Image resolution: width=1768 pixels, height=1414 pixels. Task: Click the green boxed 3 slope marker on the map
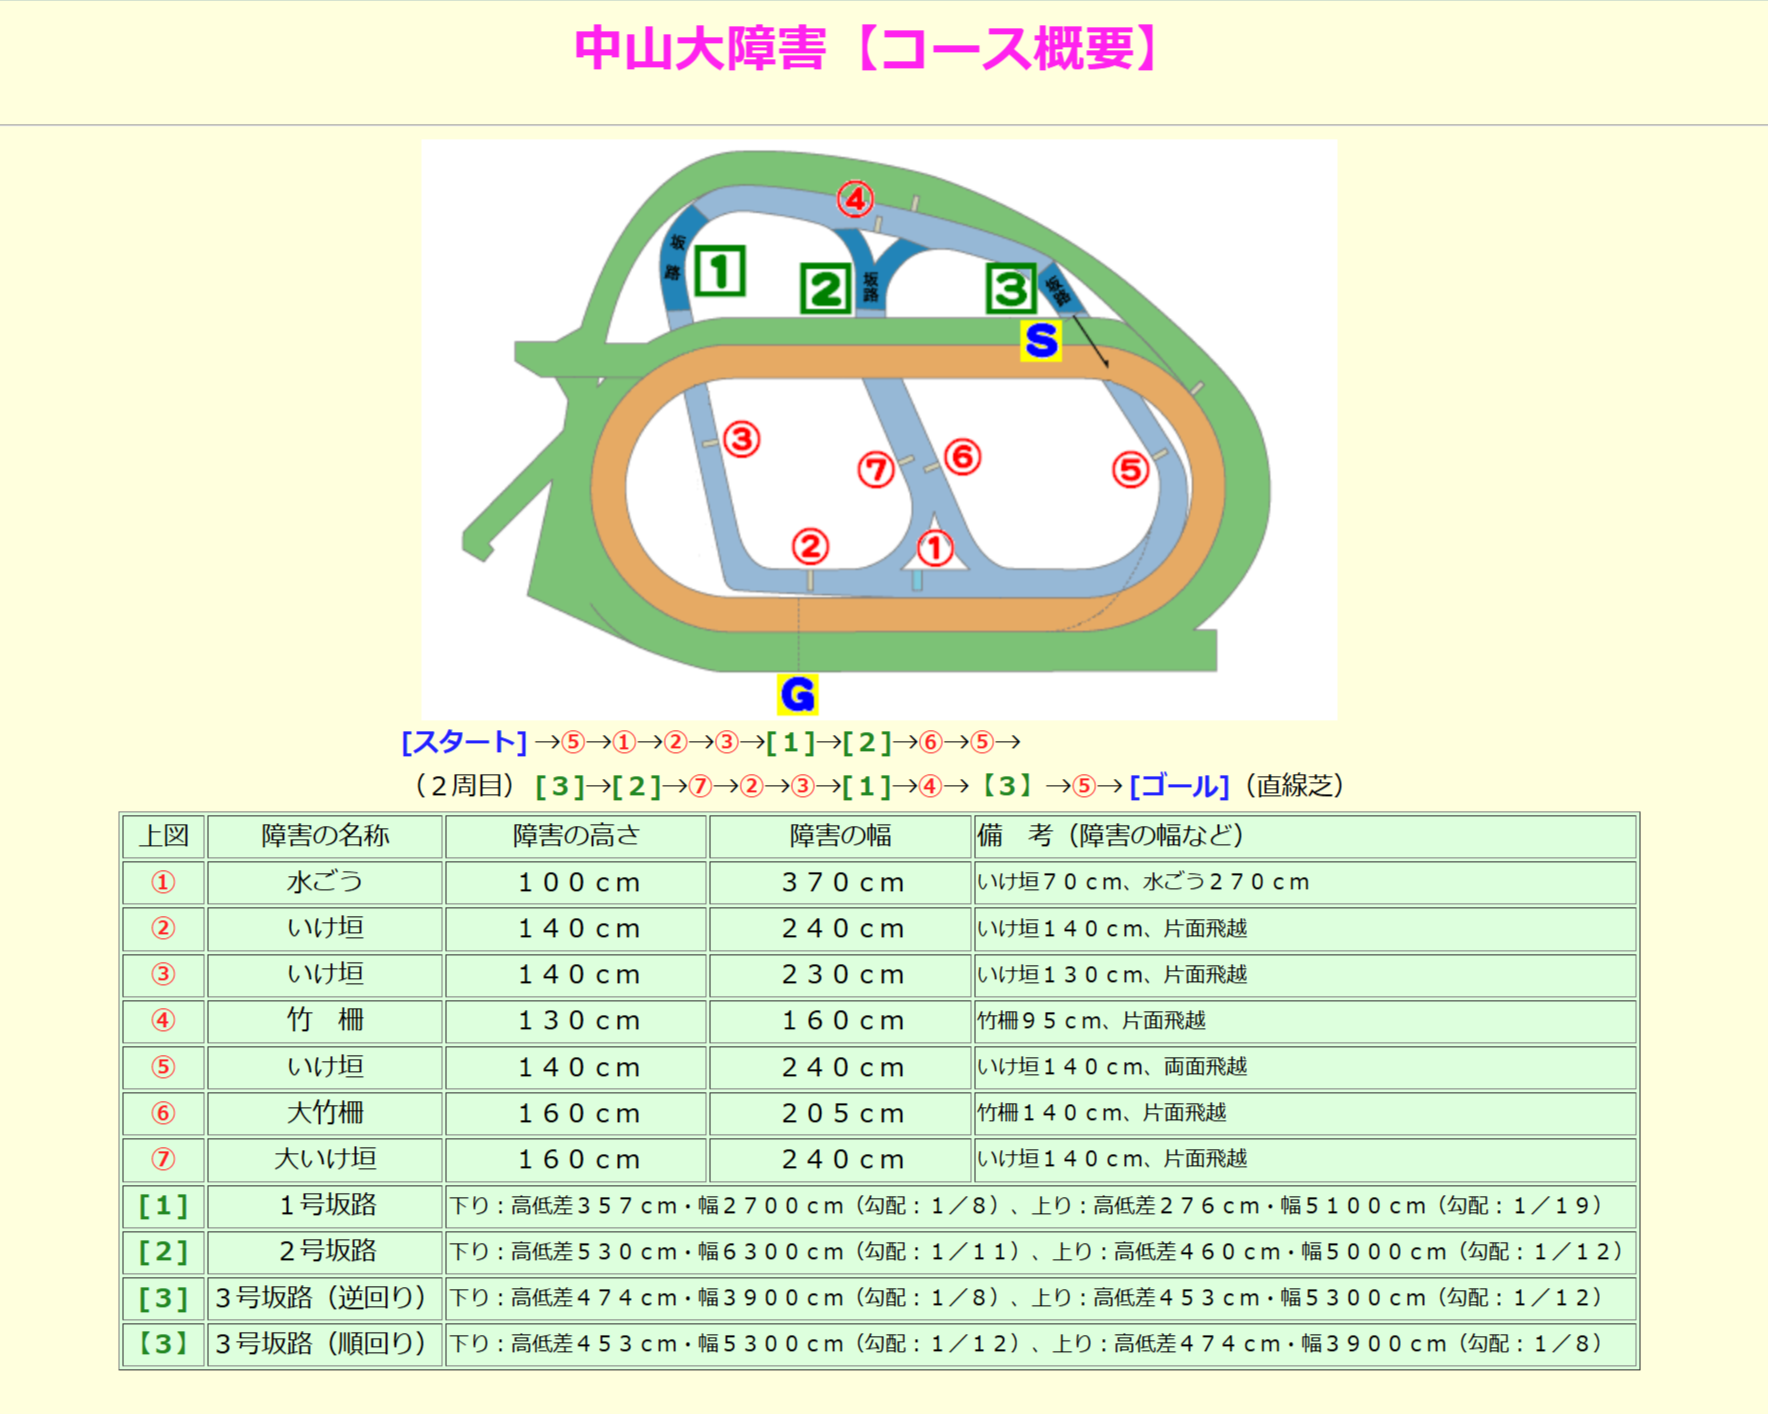(1010, 288)
